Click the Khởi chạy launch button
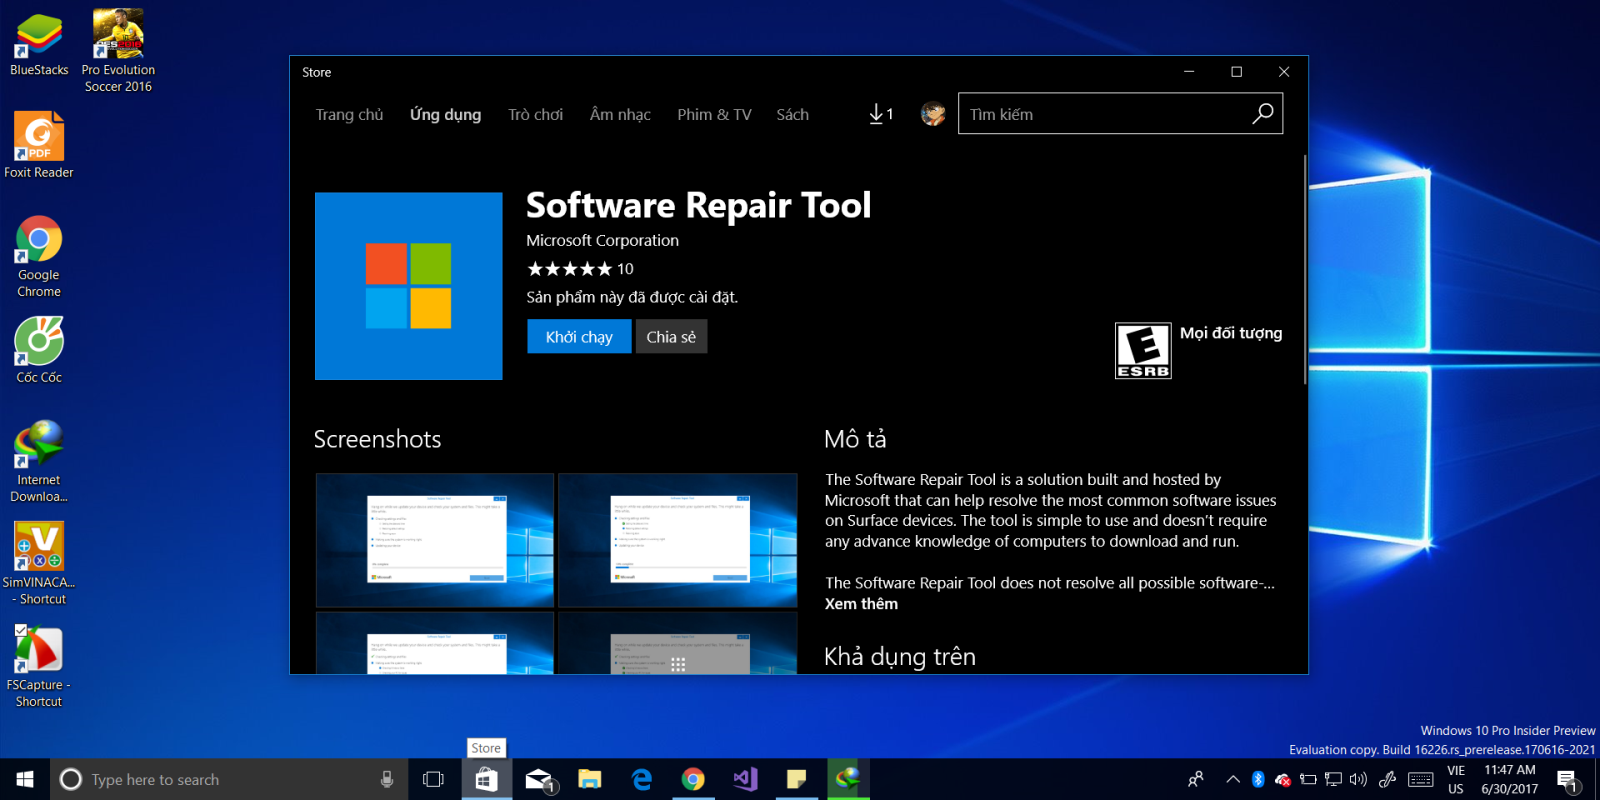This screenshot has height=800, width=1600. (x=579, y=336)
